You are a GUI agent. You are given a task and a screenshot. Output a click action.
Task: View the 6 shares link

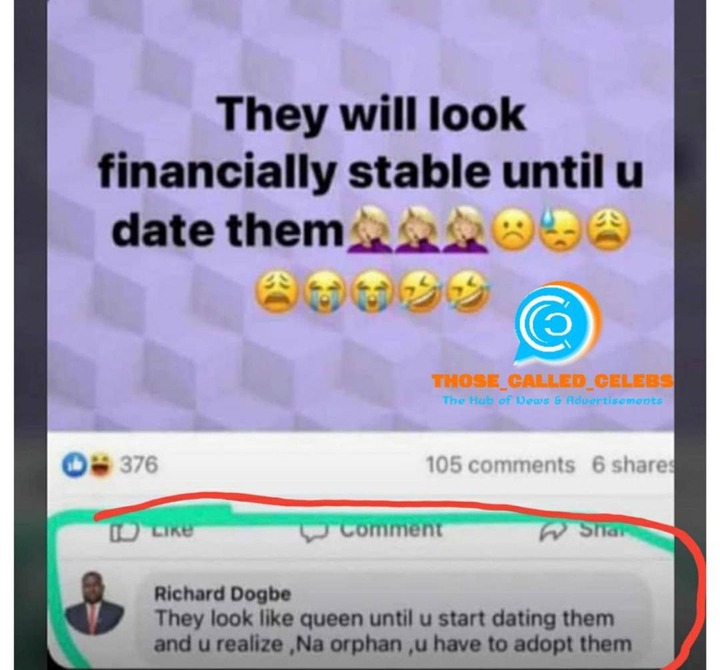[x=633, y=465]
